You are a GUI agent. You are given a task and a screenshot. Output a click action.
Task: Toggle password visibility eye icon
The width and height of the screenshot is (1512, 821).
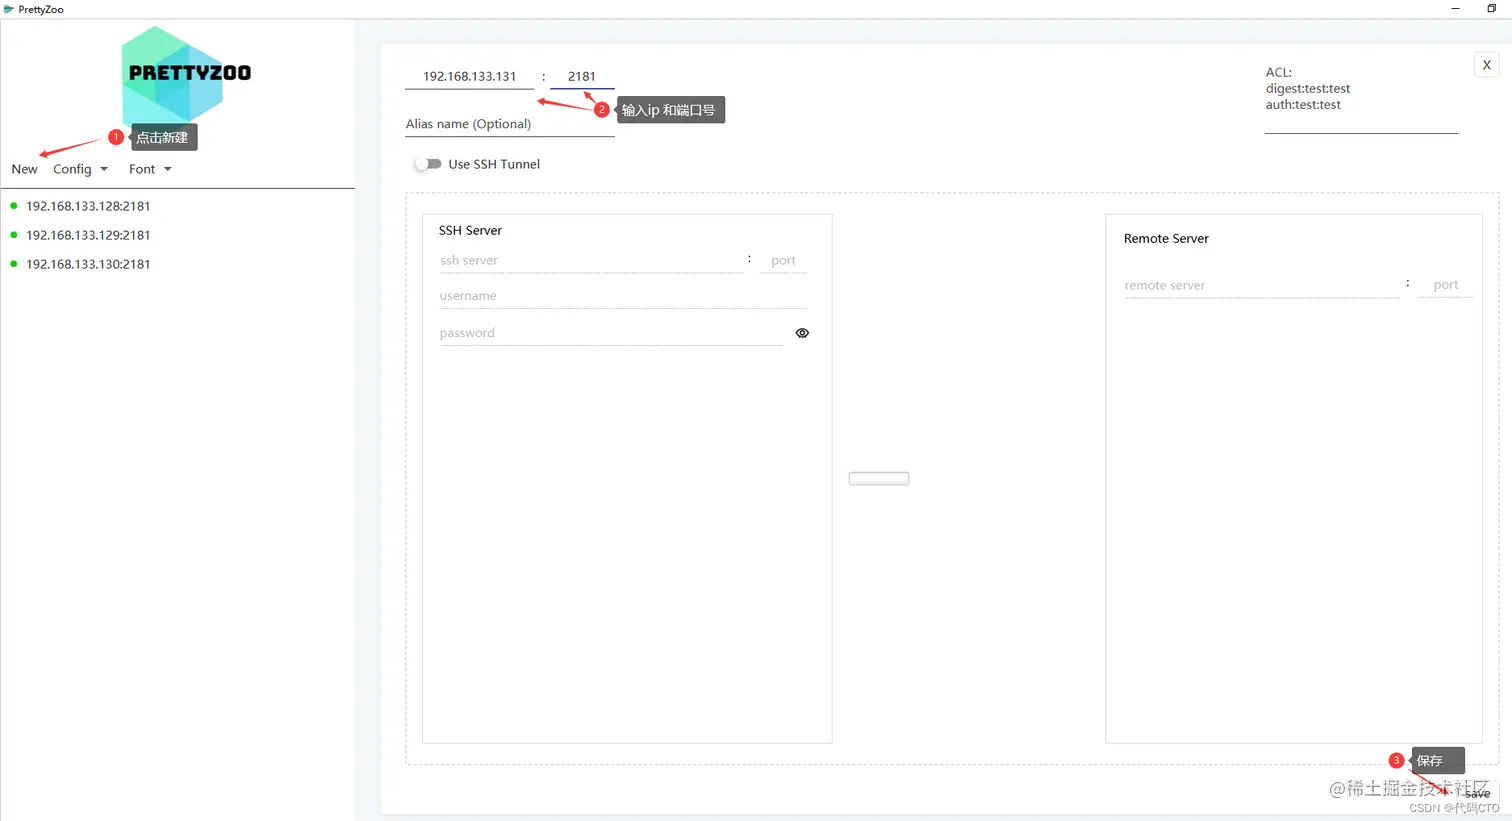[802, 333]
